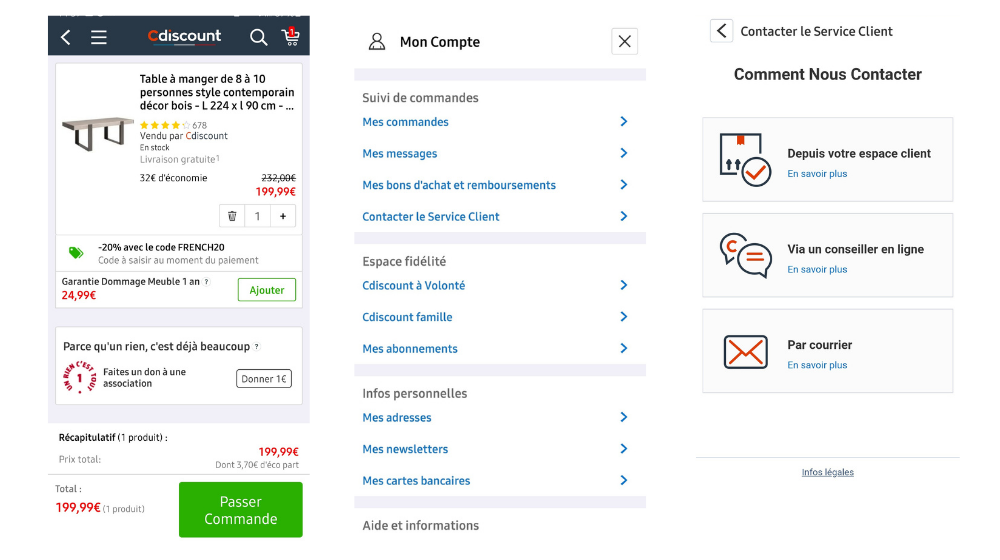Open the hamburger menu in Cdiscount header
Viewport: 1000px width, 560px height.
tap(99, 37)
